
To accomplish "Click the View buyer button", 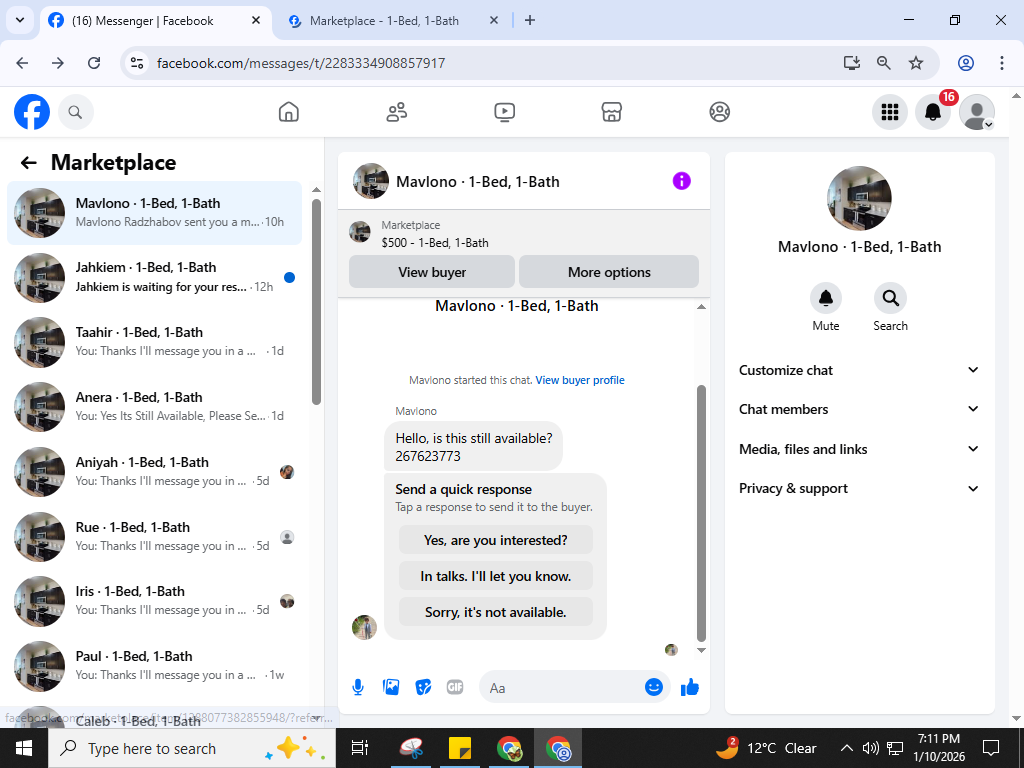I will (432, 272).
